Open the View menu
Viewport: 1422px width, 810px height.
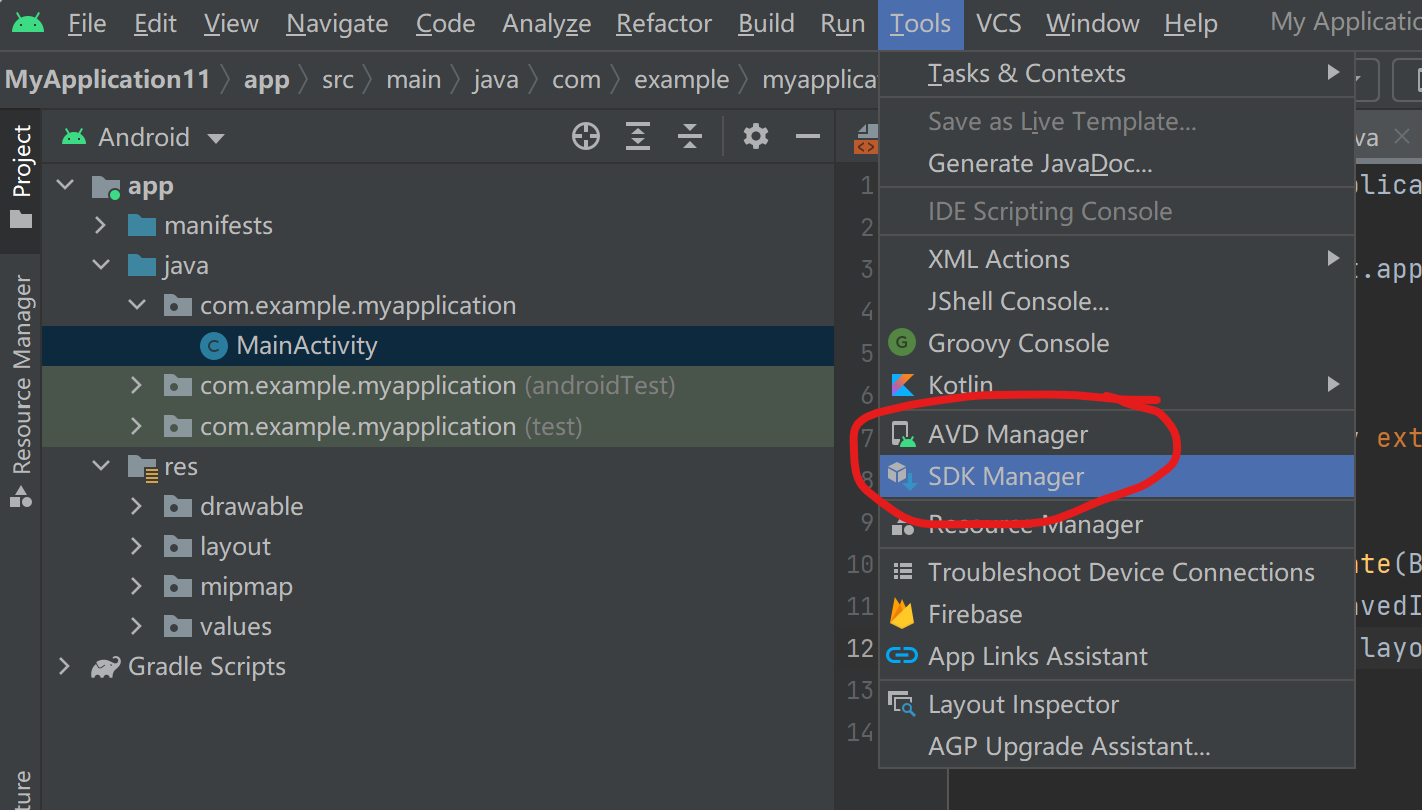[231, 24]
